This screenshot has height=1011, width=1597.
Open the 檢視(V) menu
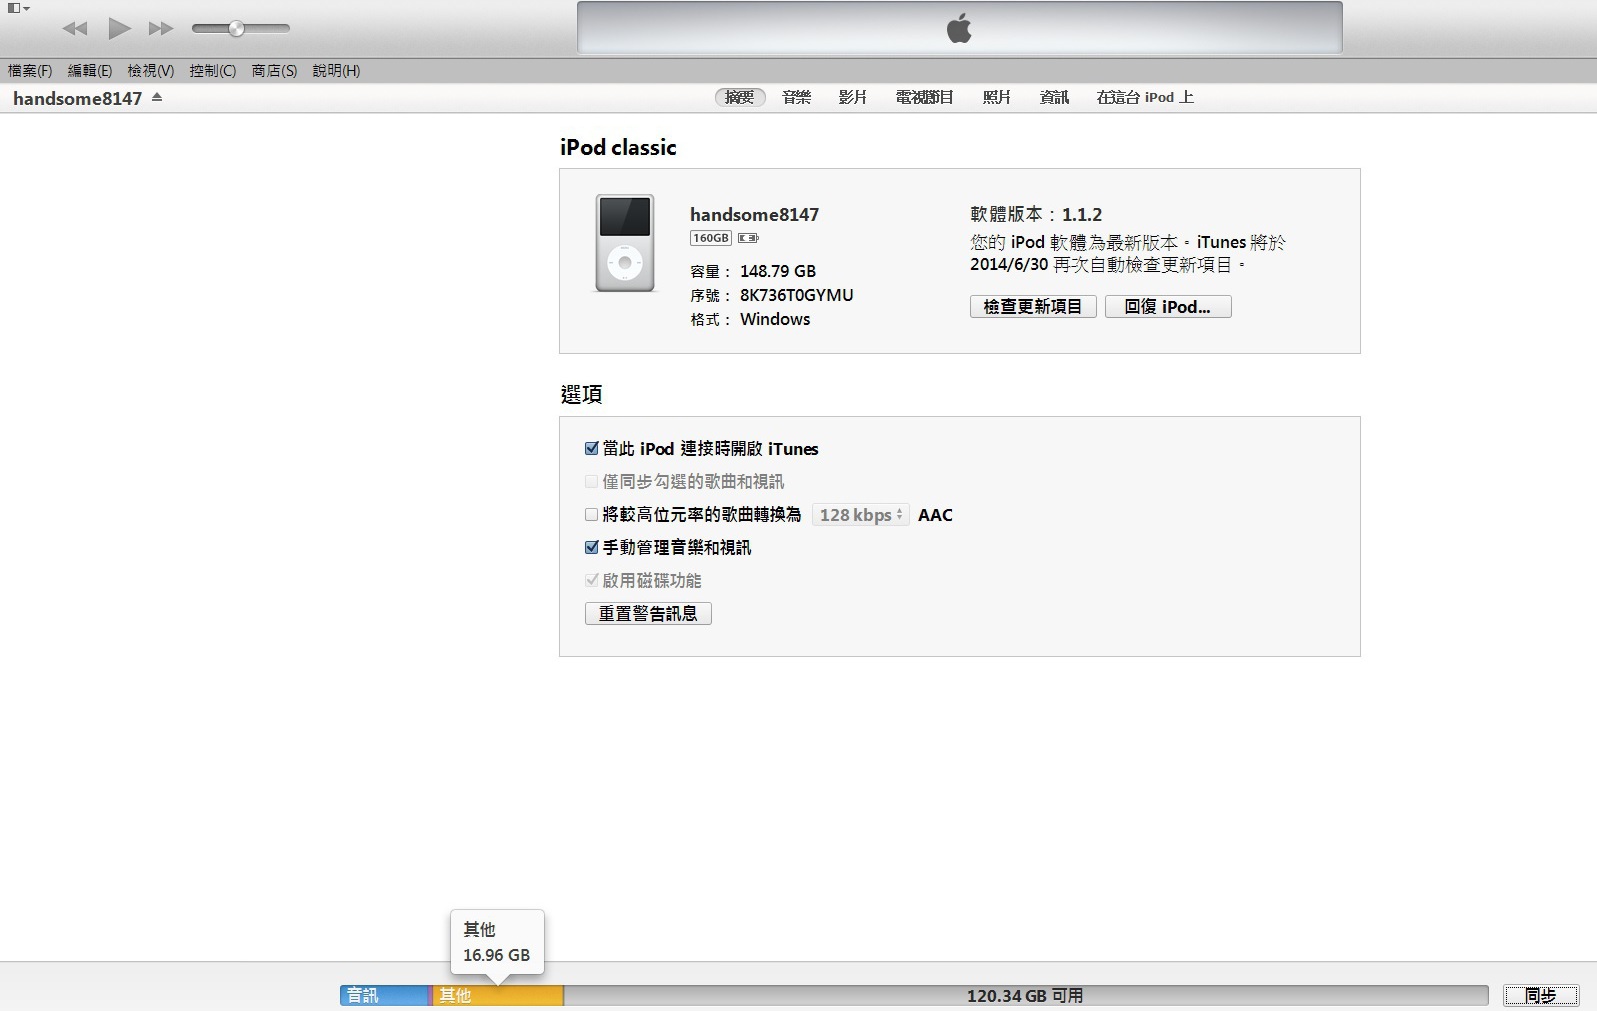151,71
